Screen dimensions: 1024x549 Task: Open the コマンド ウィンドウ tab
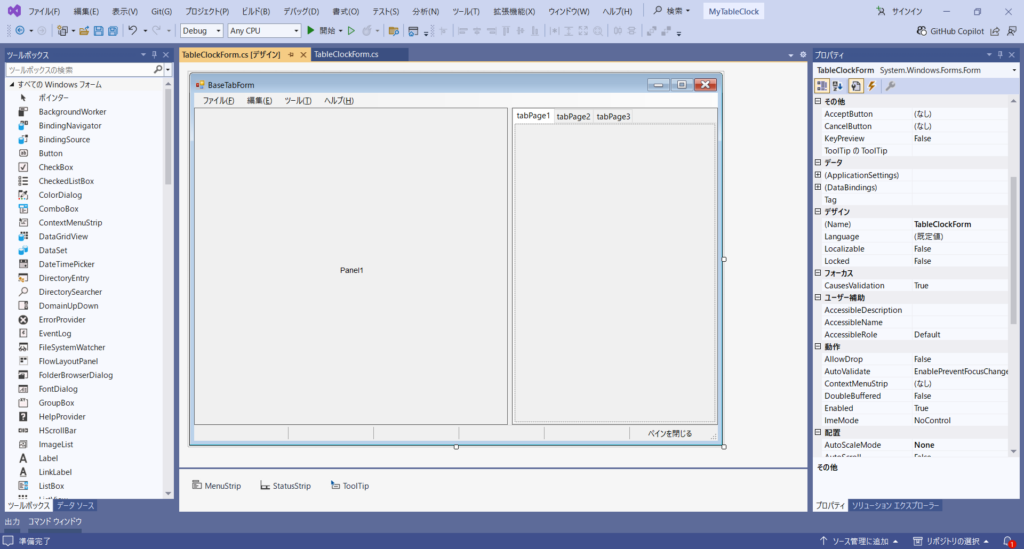pyautogui.click(x=55, y=522)
